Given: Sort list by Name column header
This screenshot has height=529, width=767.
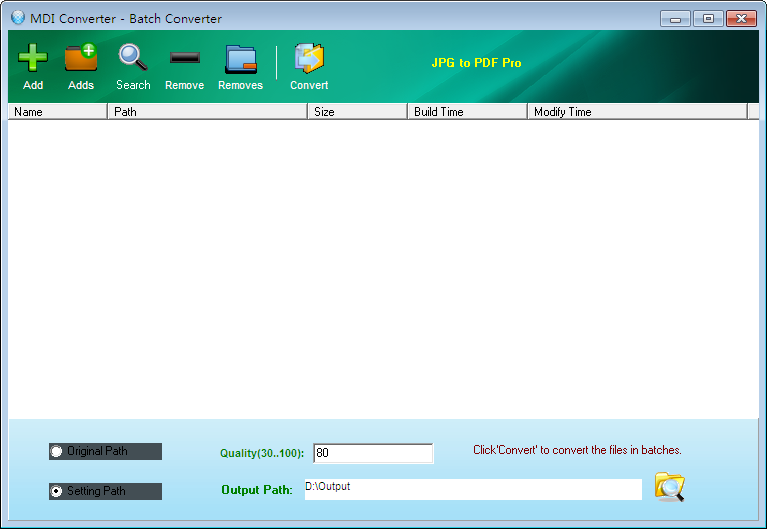Looking at the screenshot, I should [x=58, y=112].
